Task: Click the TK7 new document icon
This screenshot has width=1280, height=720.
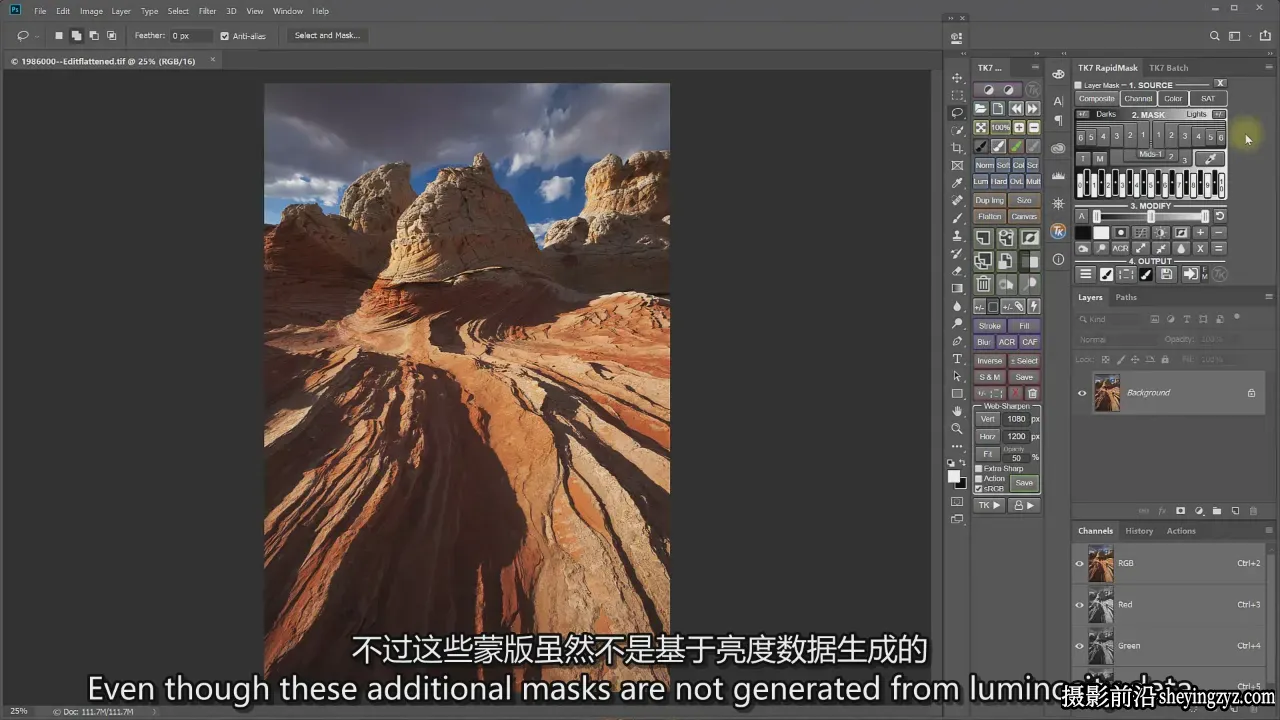Action: point(998,108)
